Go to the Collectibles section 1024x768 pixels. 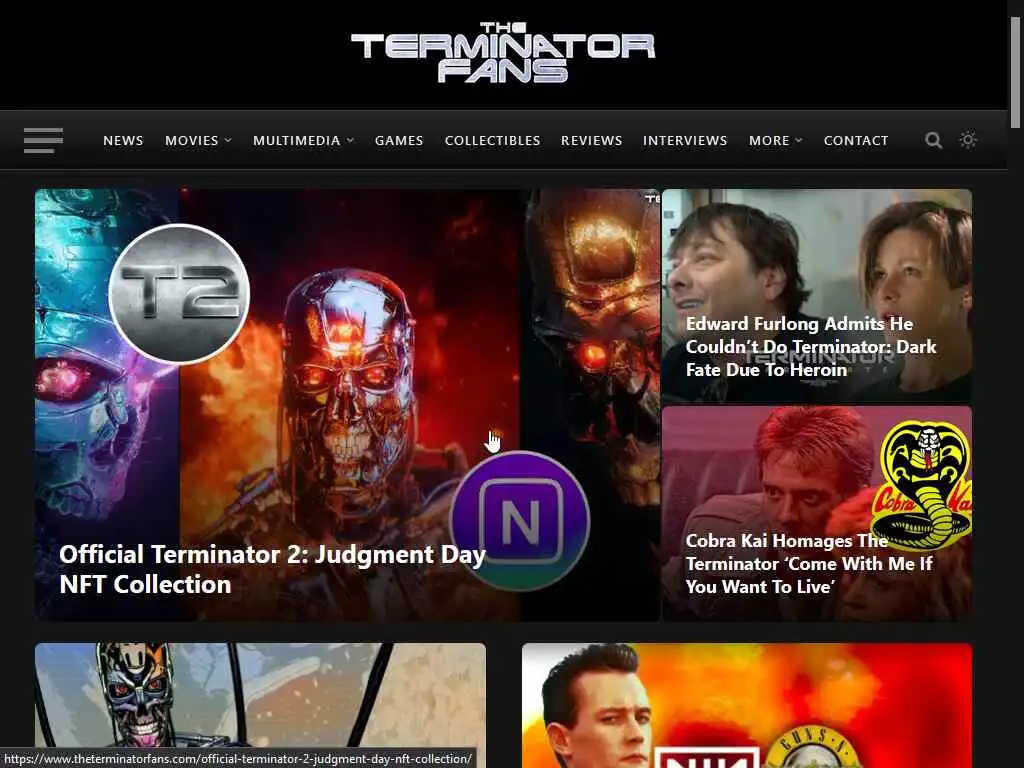coord(492,140)
